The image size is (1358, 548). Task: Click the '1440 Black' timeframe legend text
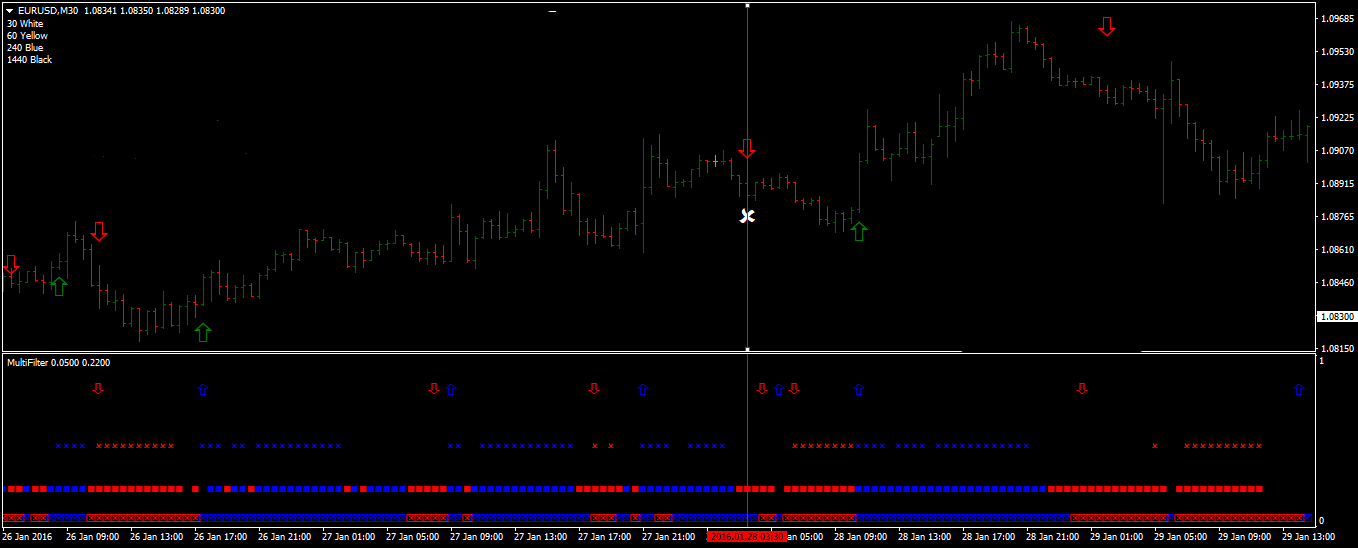29,60
